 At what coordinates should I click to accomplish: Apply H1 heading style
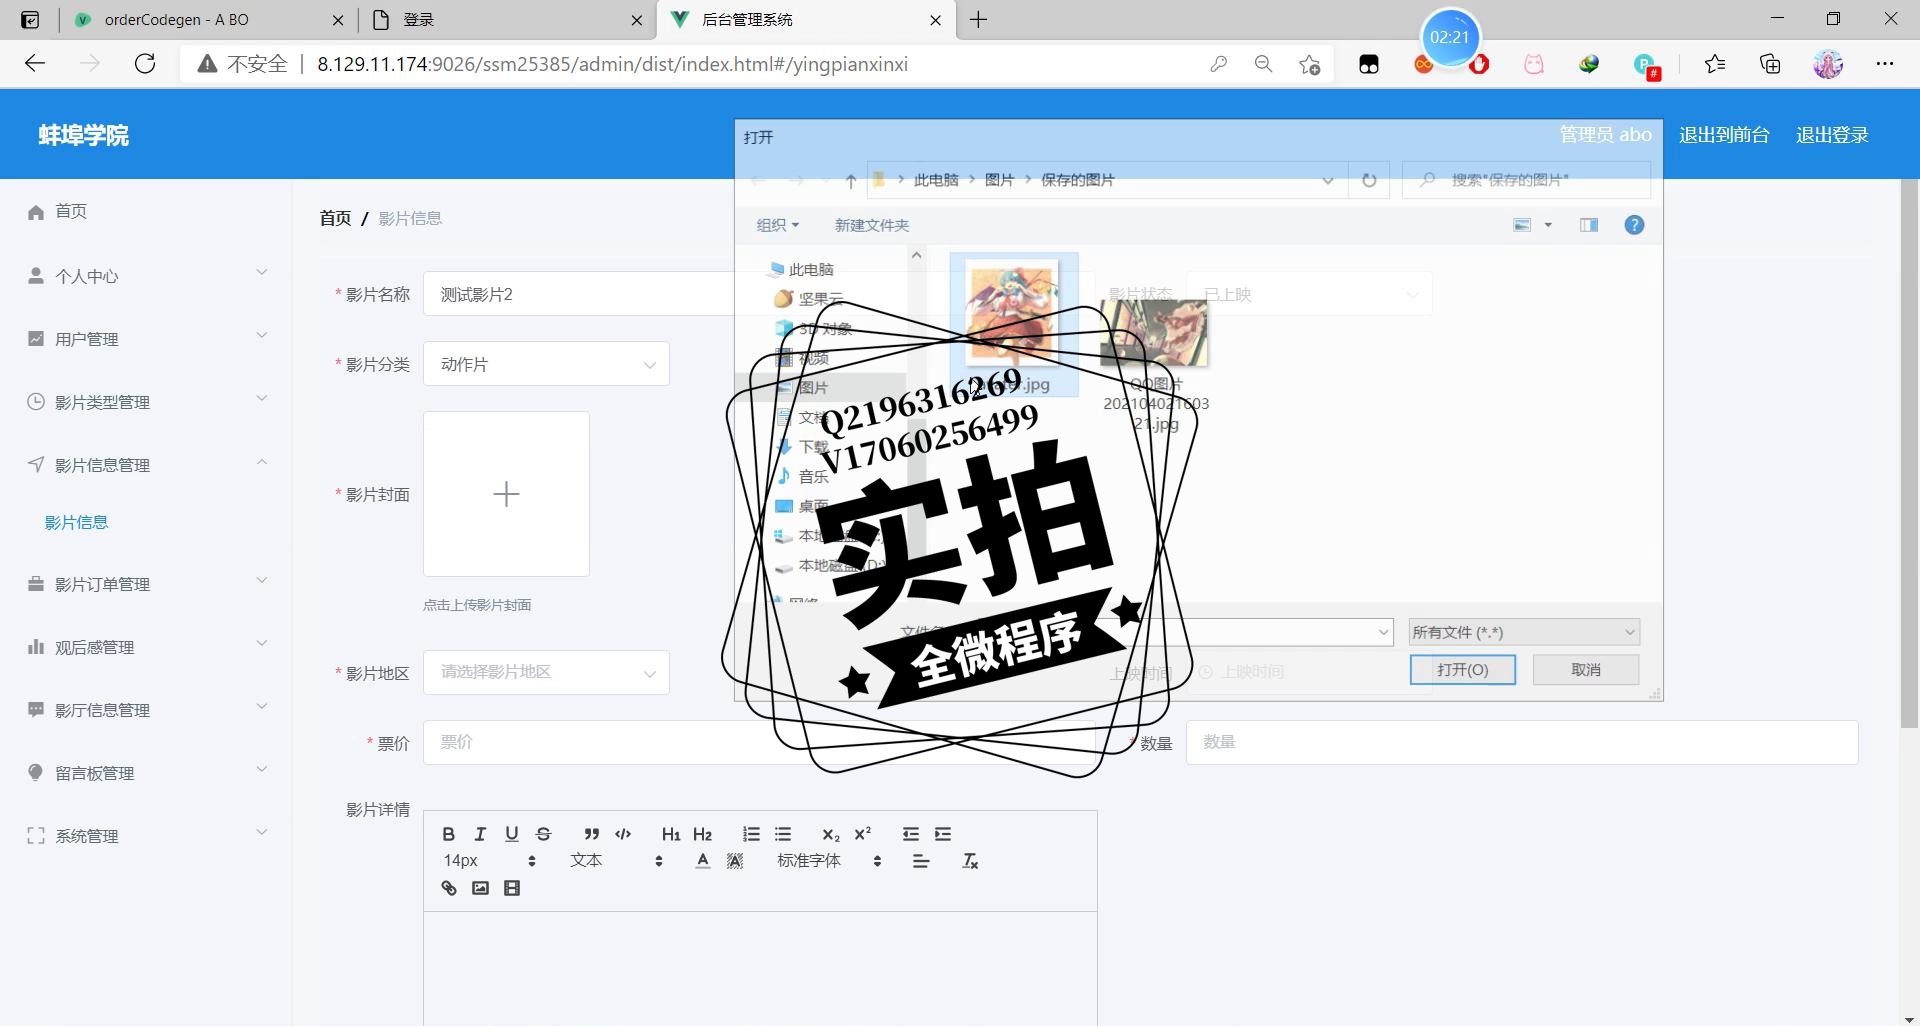pos(671,834)
